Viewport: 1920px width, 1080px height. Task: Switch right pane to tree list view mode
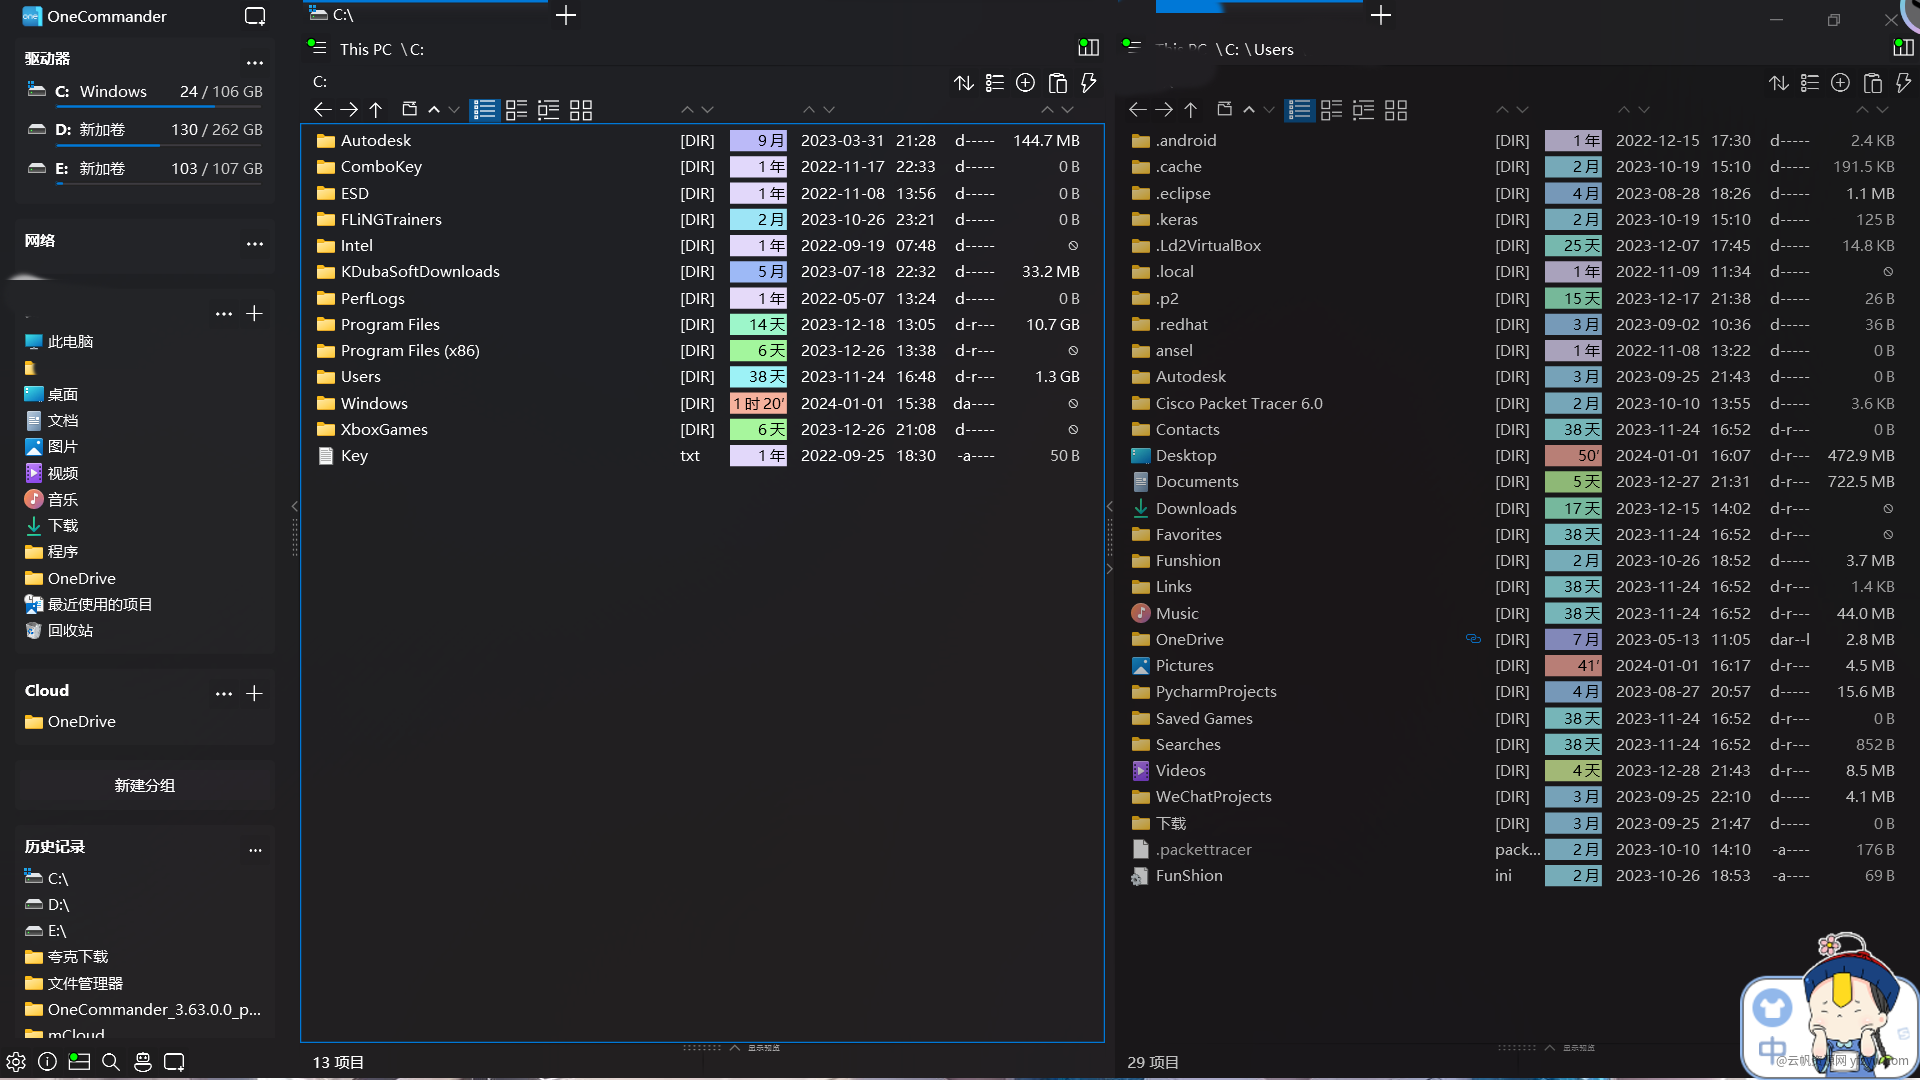click(x=1364, y=110)
